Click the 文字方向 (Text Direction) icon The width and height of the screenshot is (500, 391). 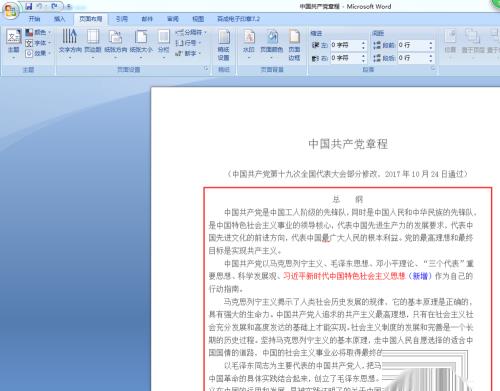tap(70, 44)
